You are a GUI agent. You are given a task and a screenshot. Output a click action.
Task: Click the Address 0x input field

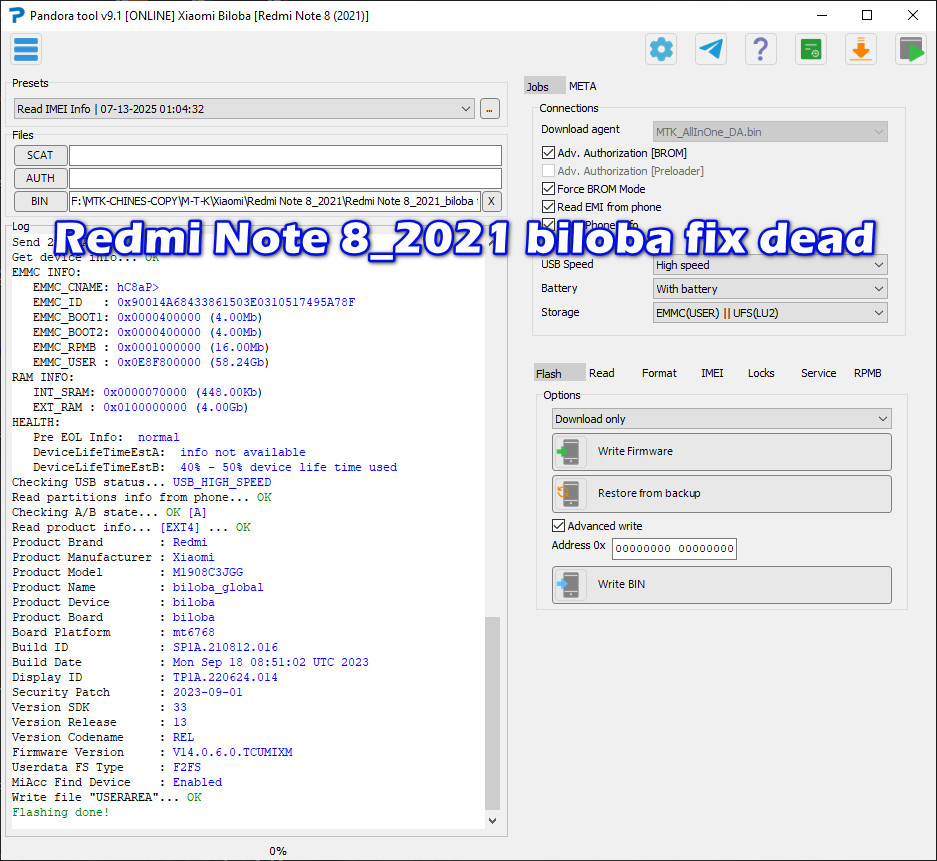click(674, 549)
